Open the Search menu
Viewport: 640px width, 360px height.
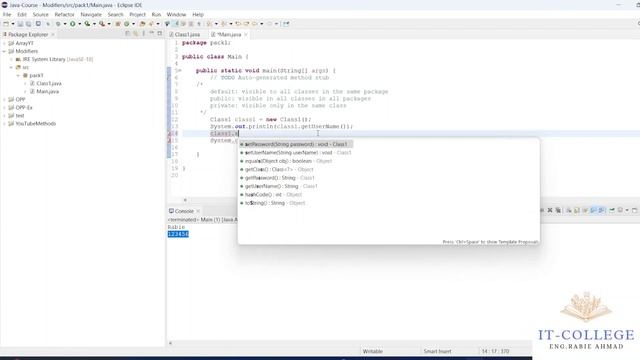pyautogui.click(x=116, y=14)
